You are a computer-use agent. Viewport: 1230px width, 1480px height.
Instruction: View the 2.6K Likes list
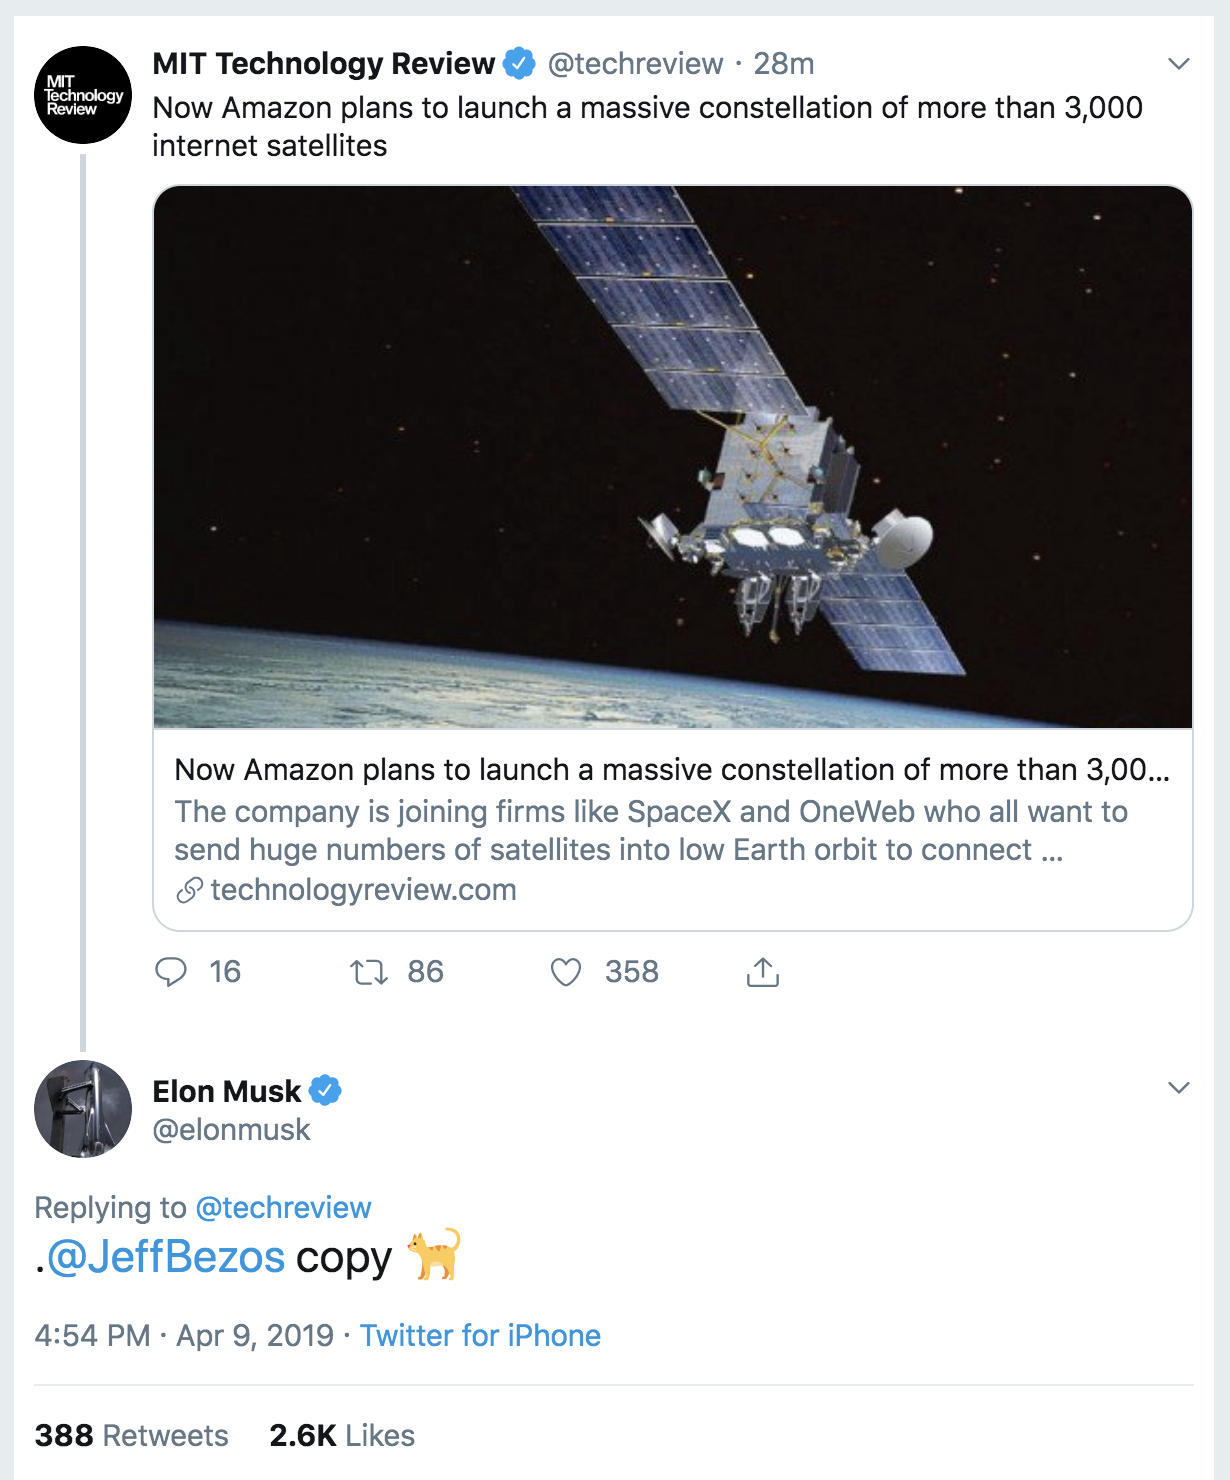point(342,1435)
